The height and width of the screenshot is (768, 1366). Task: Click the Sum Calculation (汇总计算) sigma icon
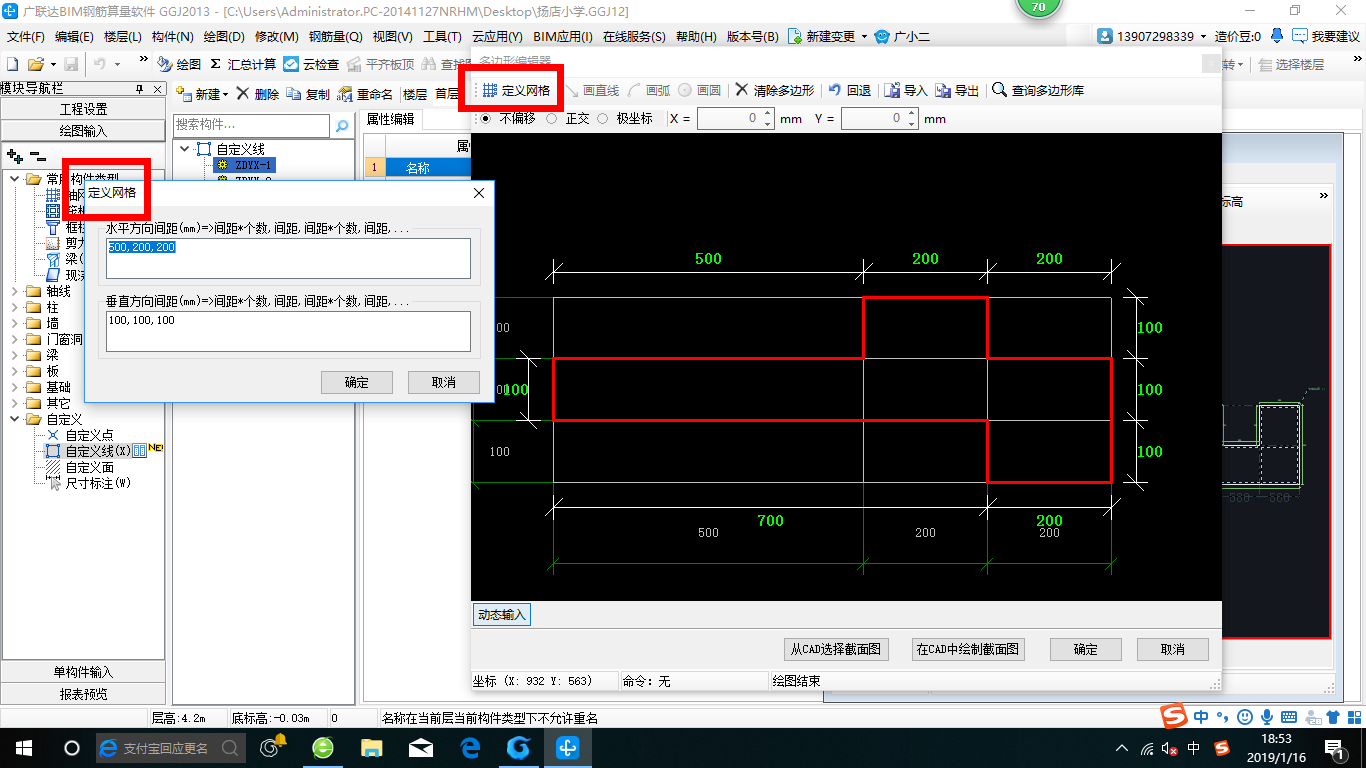pyautogui.click(x=216, y=64)
